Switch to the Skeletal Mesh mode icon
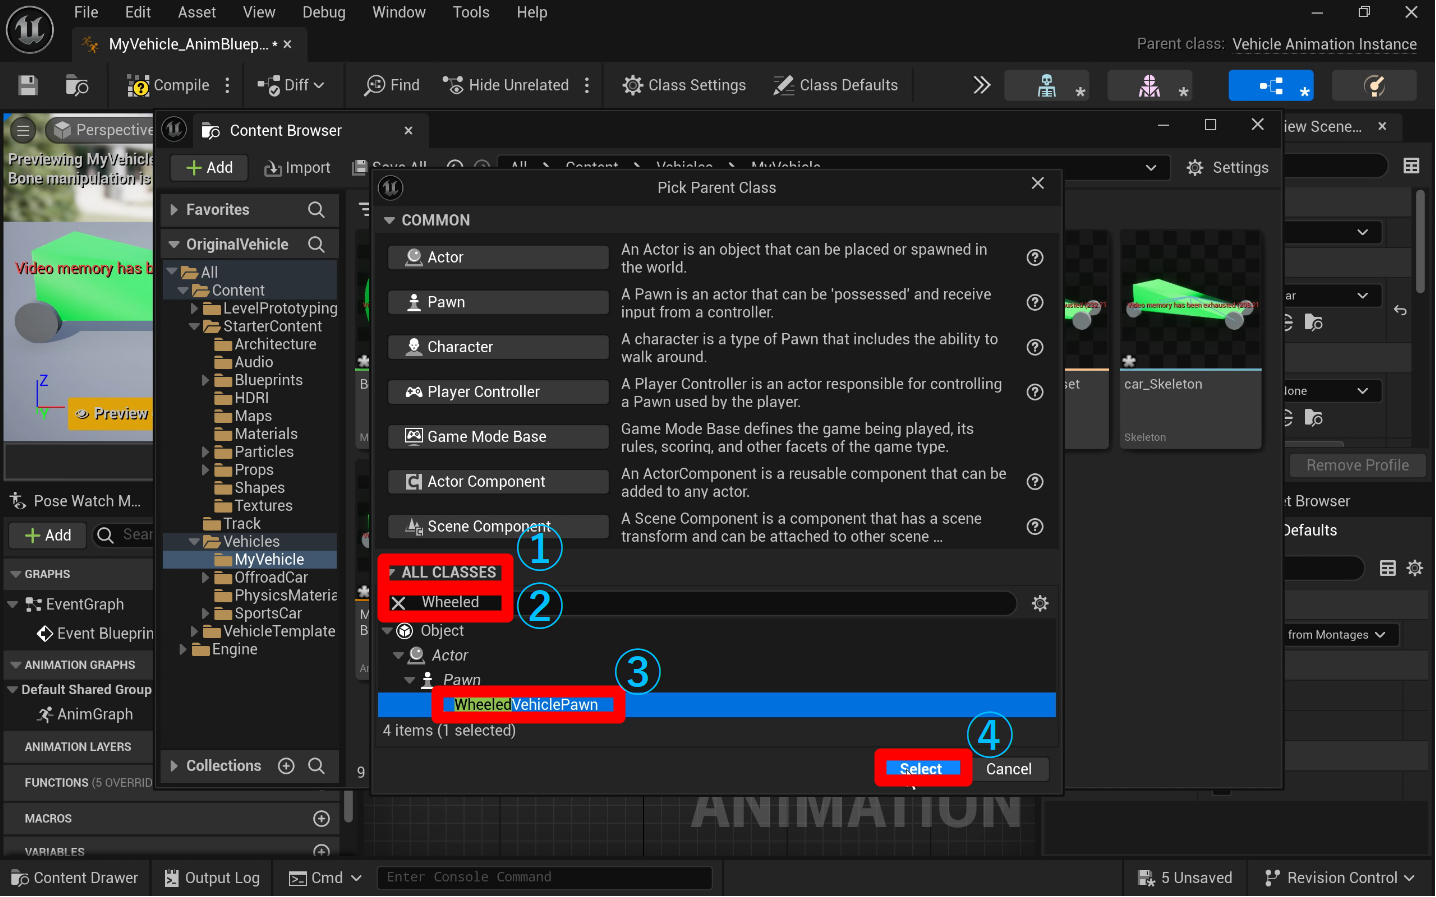 (1150, 86)
